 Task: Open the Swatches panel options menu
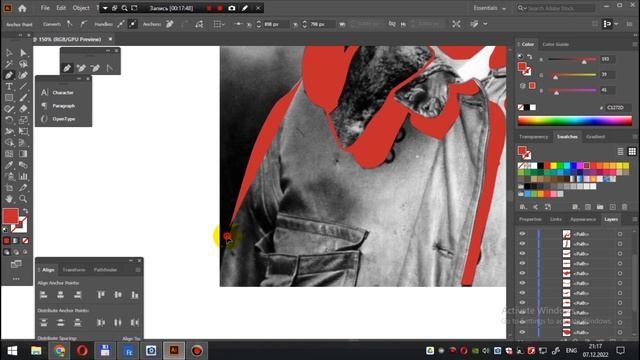tap(635, 137)
